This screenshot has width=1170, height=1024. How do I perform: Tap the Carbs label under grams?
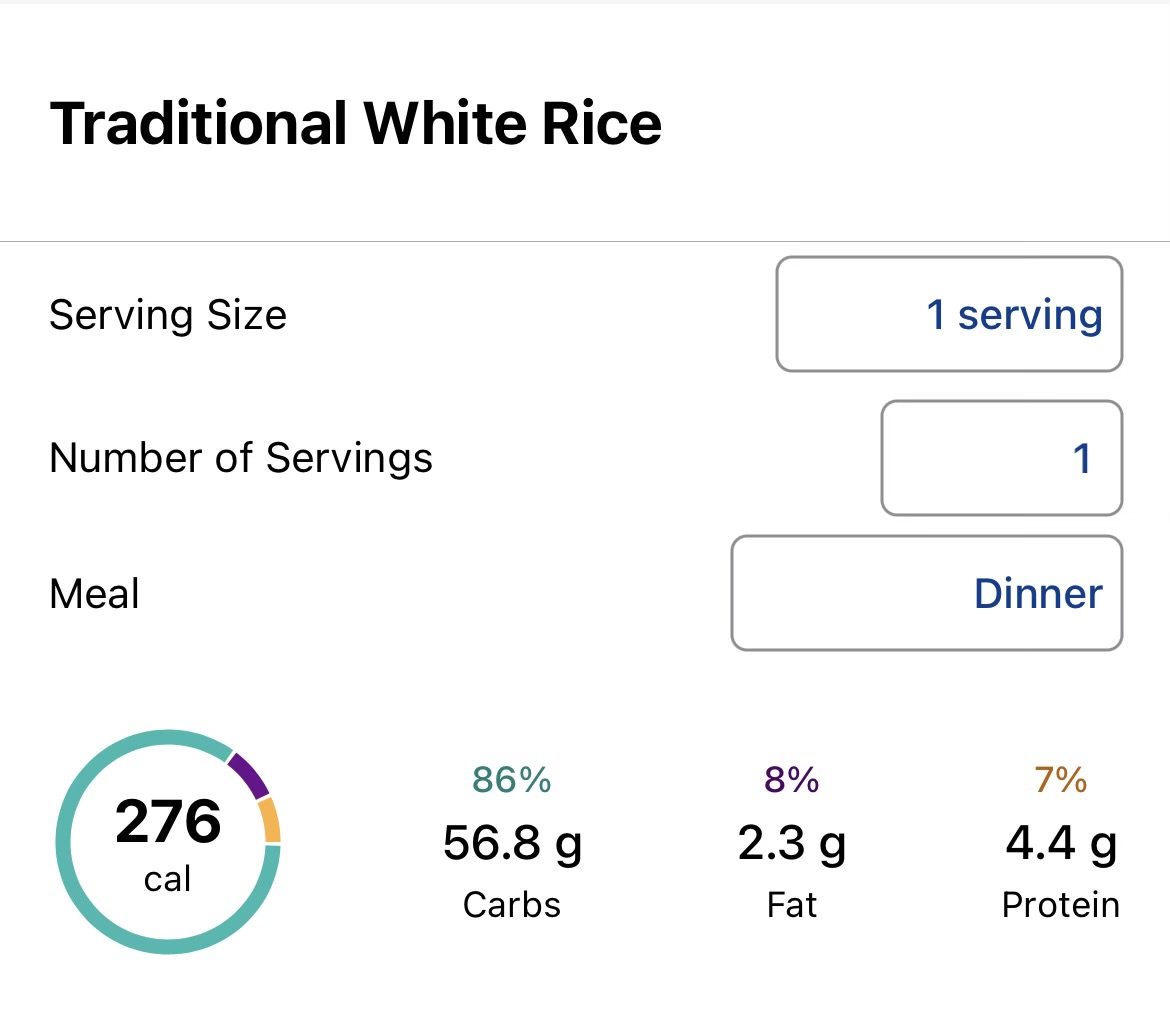click(512, 905)
